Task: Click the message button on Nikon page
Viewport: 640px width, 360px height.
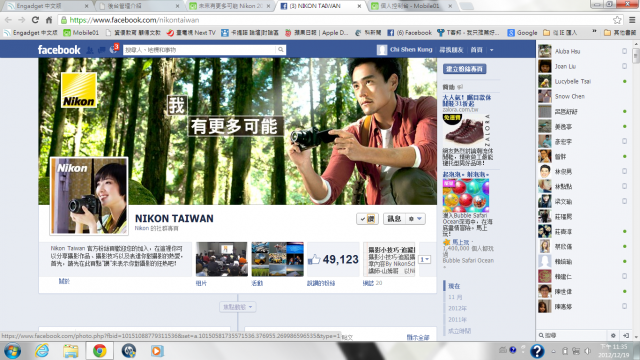Action: click(x=394, y=219)
